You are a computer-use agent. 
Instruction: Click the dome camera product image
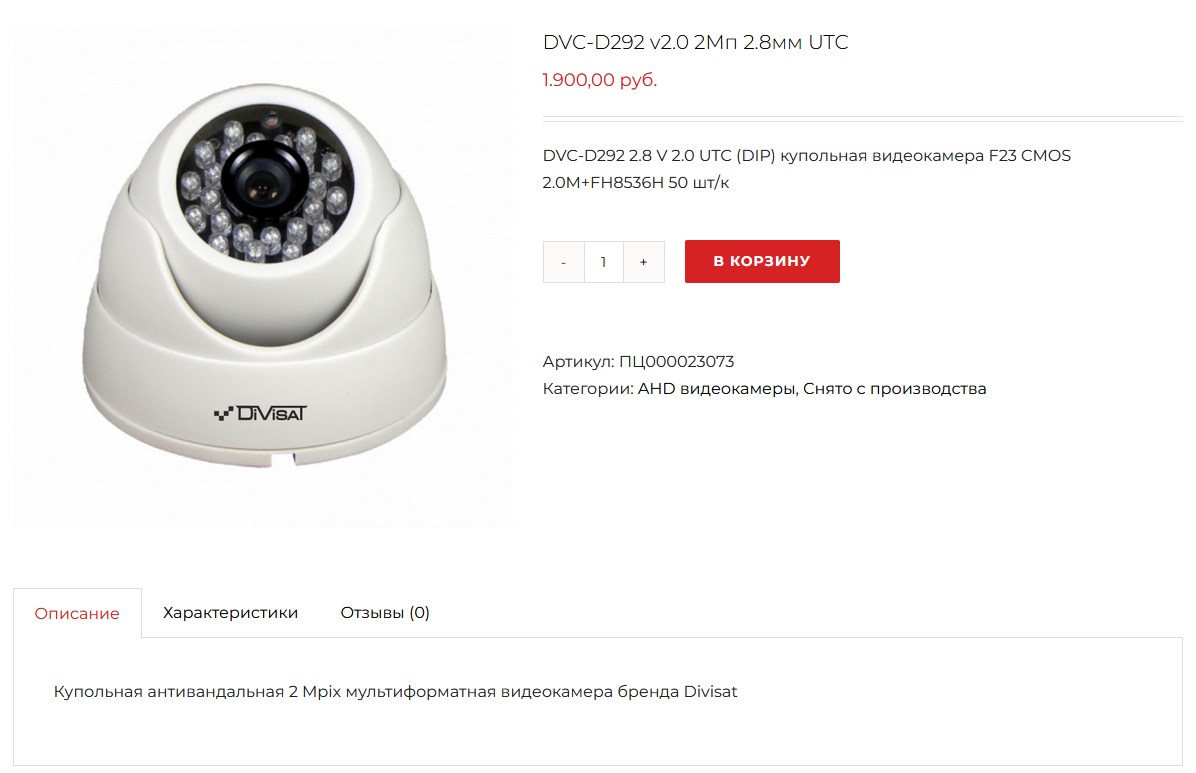tap(263, 276)
